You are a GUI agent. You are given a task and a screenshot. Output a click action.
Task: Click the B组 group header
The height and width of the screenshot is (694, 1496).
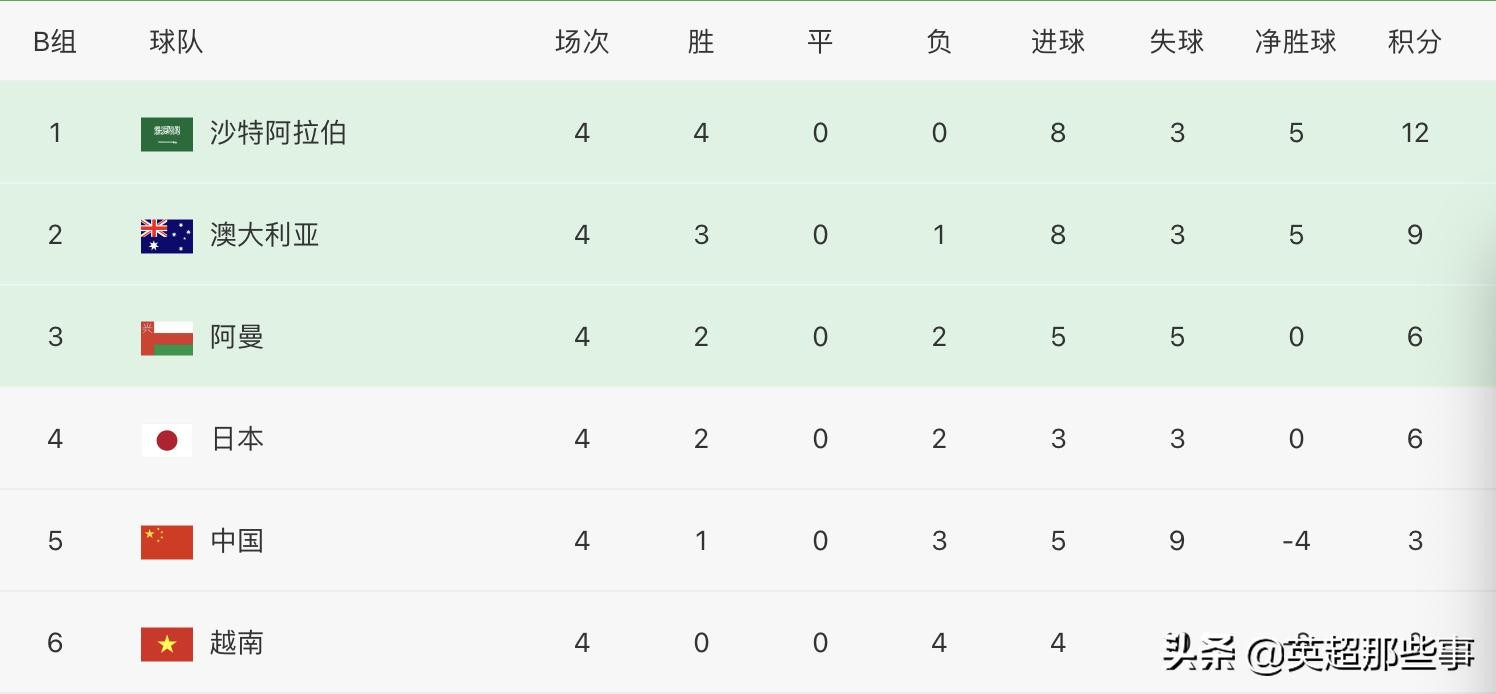[55, 42]
